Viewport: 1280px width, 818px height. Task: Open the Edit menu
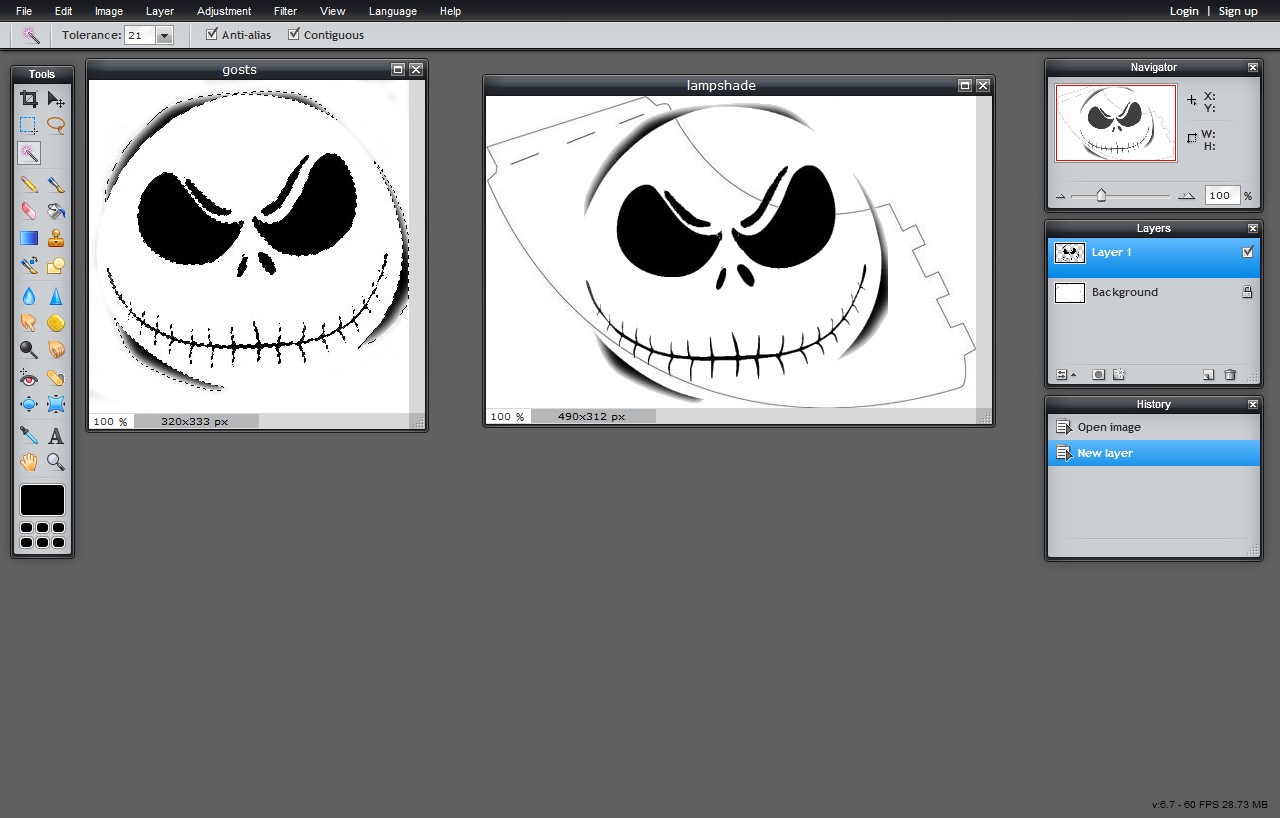click(x=63, y=11)
